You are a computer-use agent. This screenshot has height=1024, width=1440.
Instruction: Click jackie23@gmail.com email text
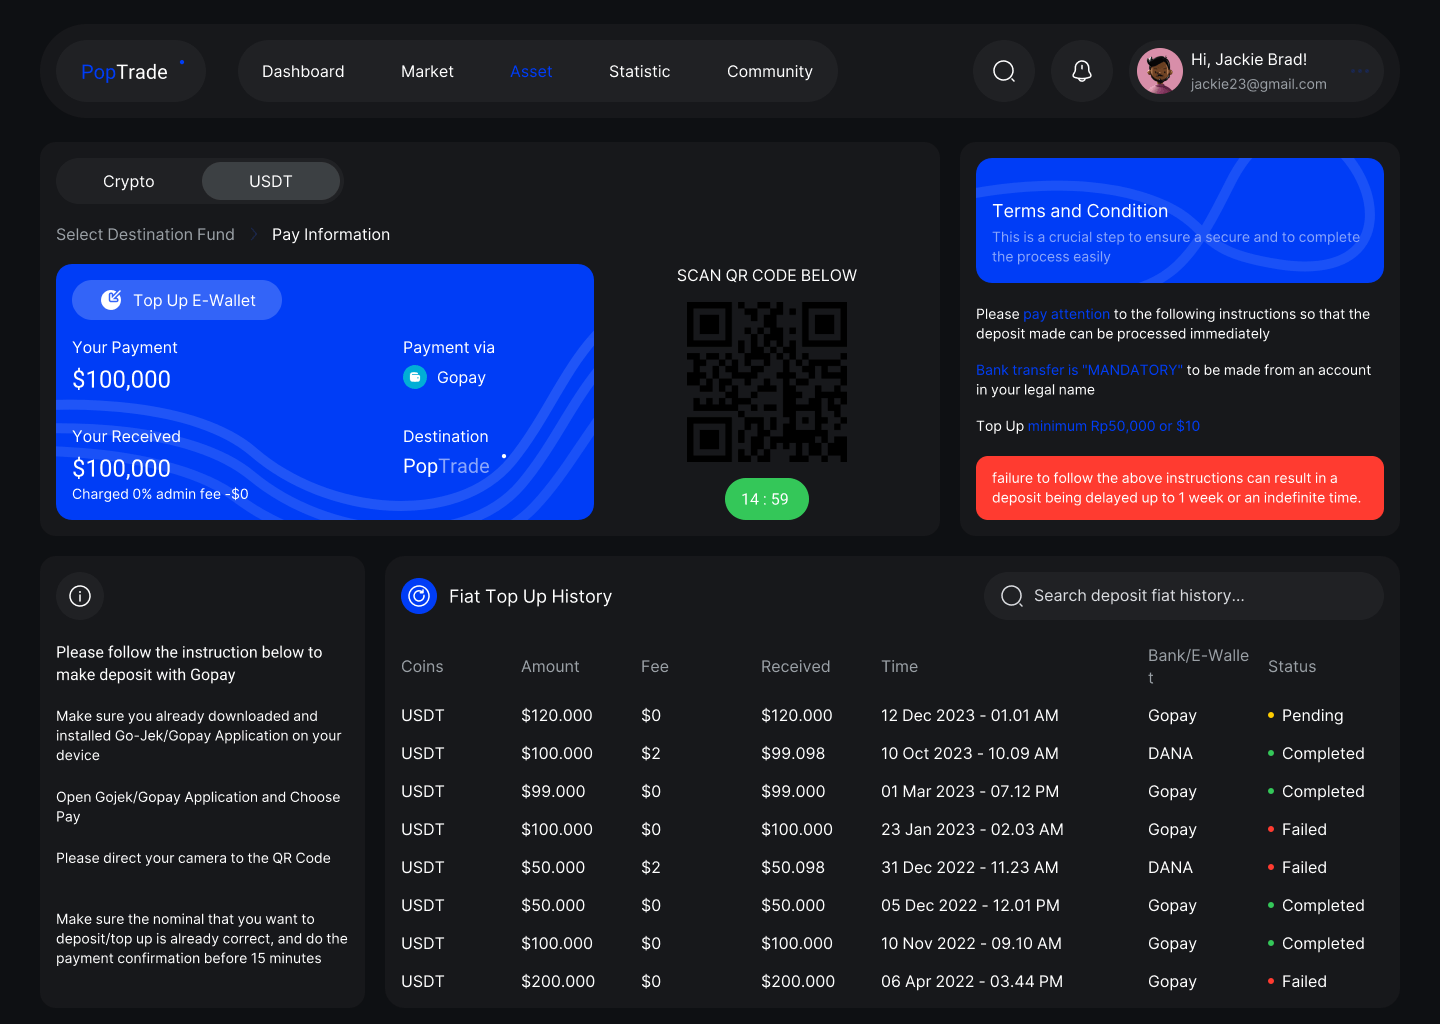pyautogui.click(x=1259, y=84)
